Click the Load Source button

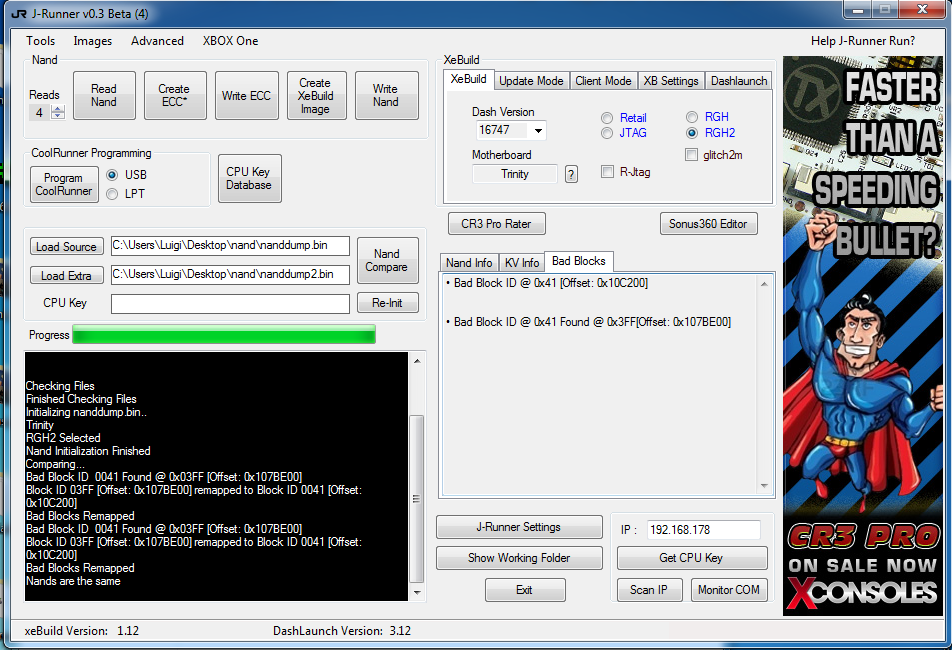pyautogui.click(x=66, y=246)
